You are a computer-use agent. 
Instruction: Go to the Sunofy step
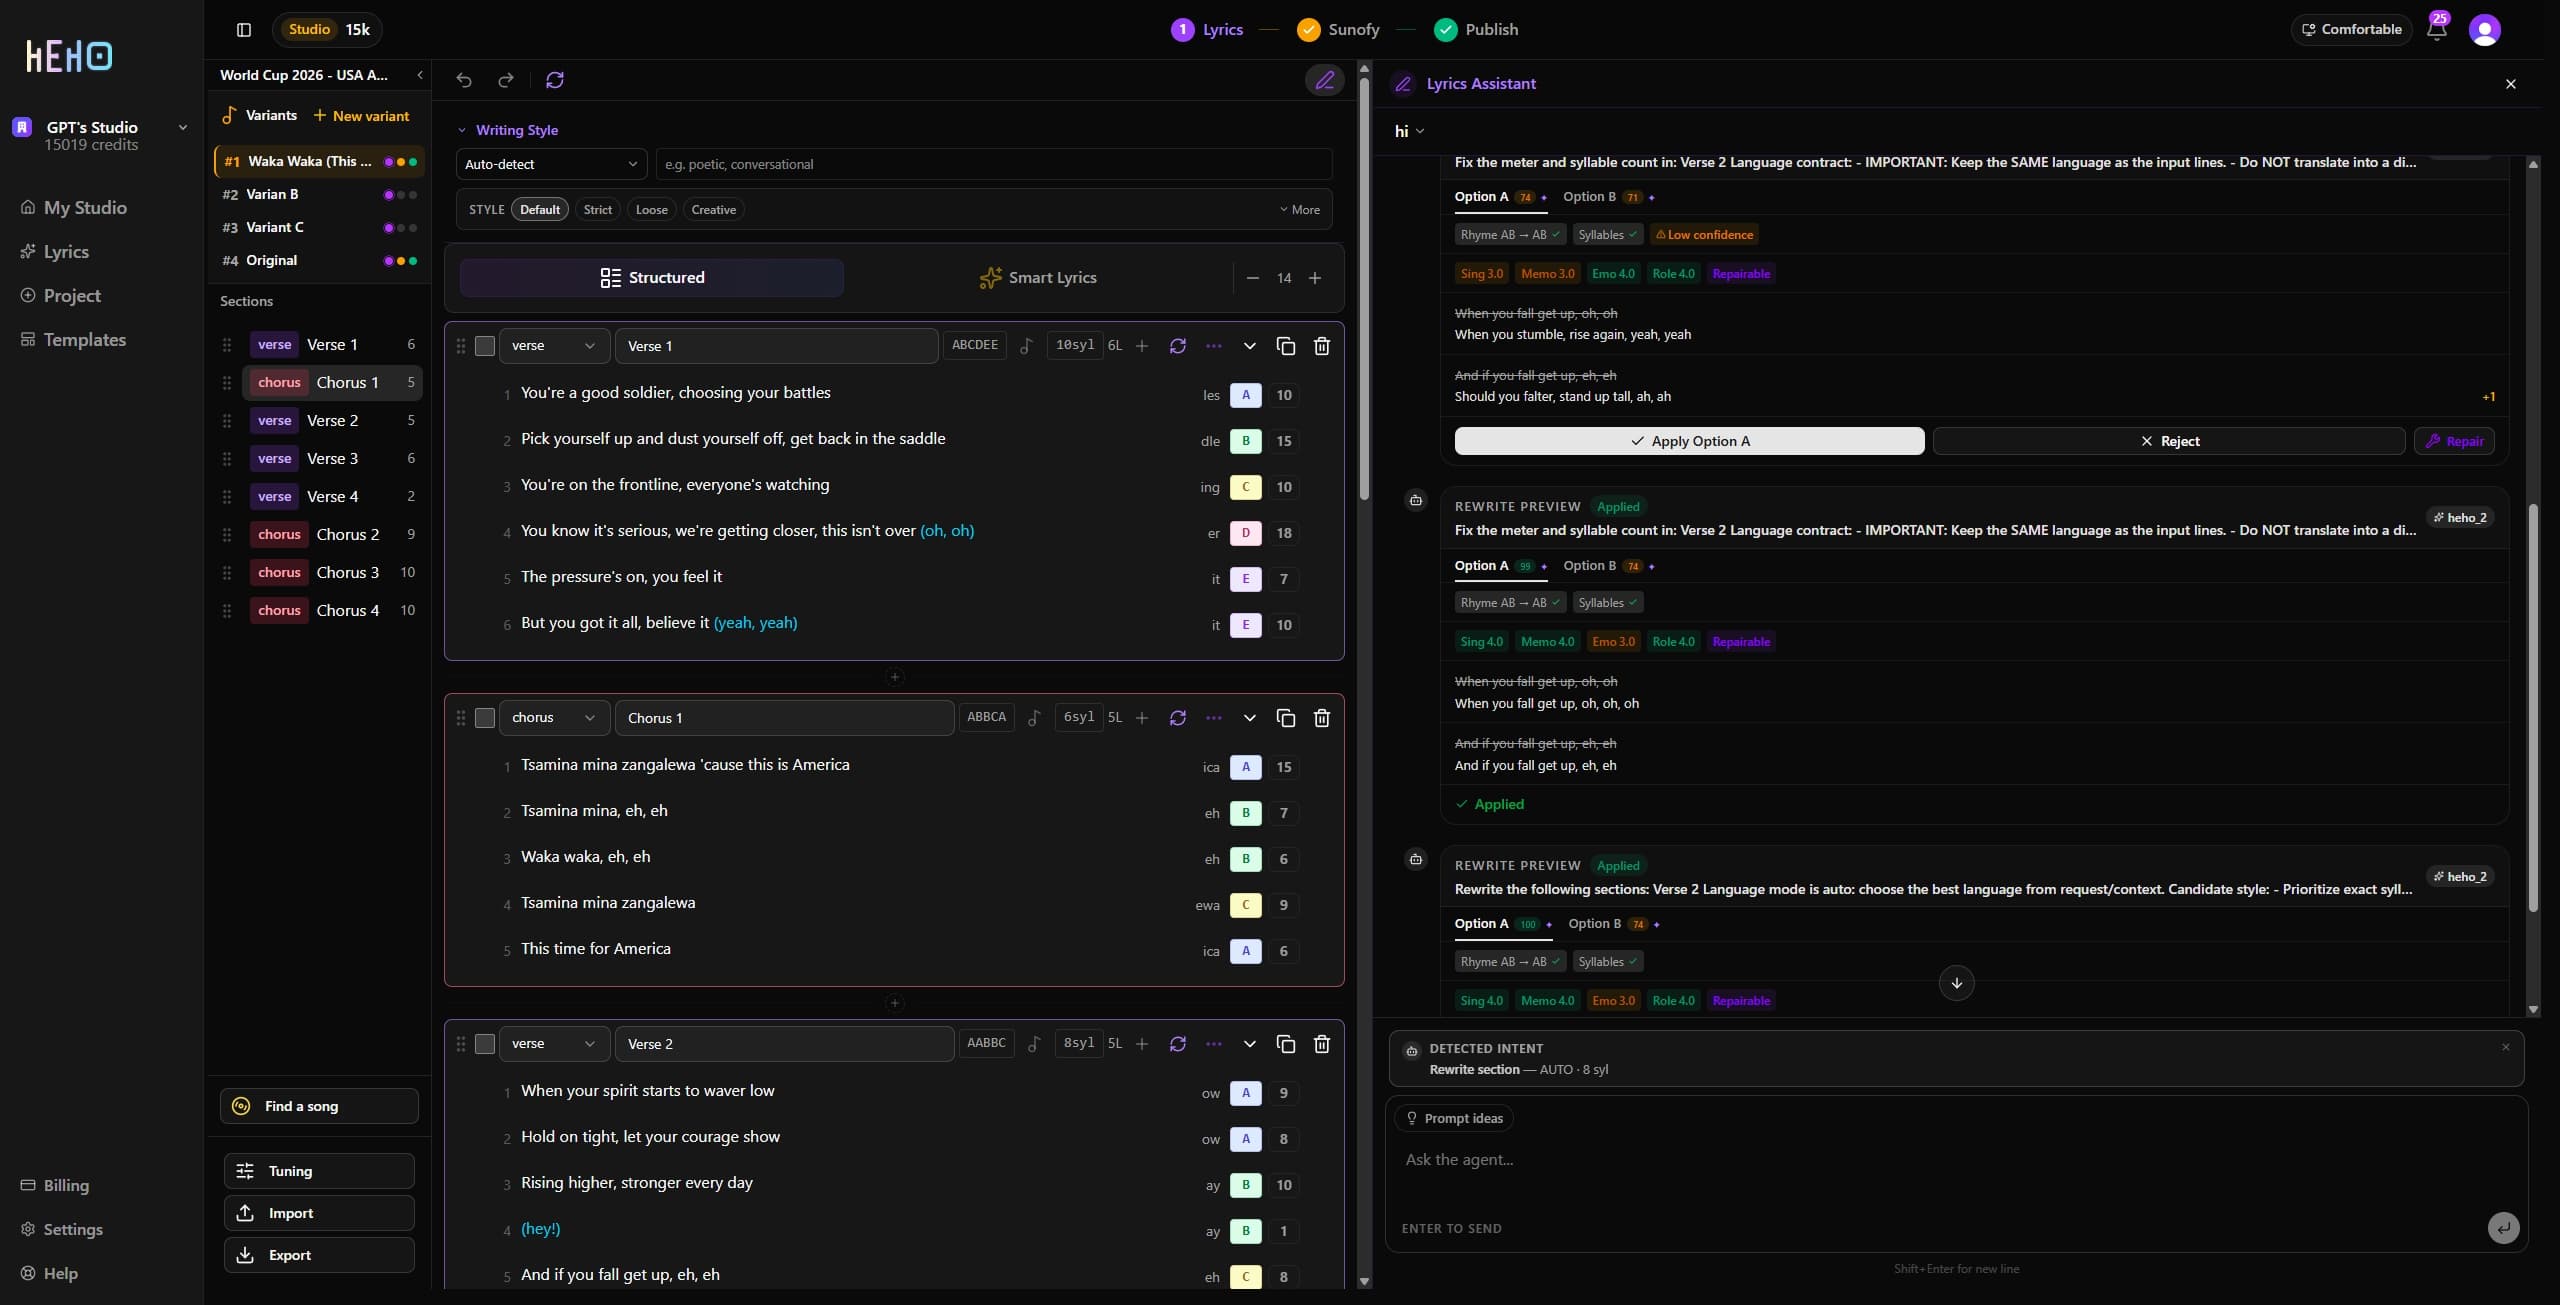click(1338, 30)
